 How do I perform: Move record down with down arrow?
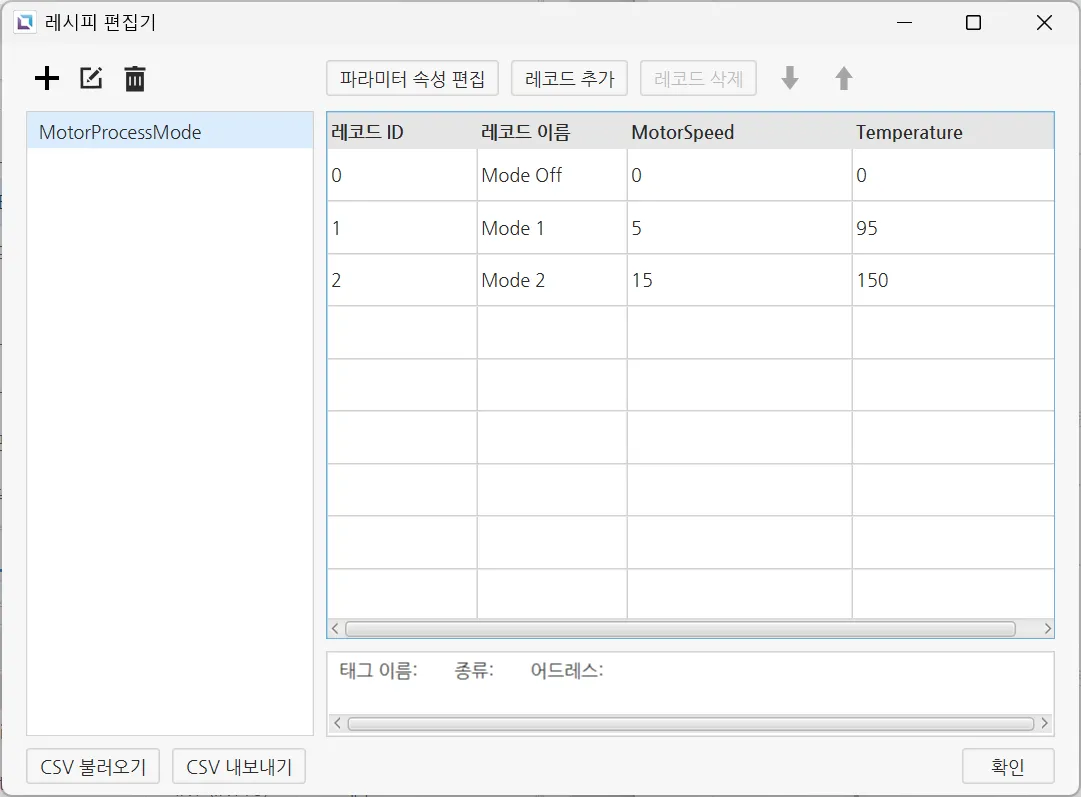[x=790, y=78]
